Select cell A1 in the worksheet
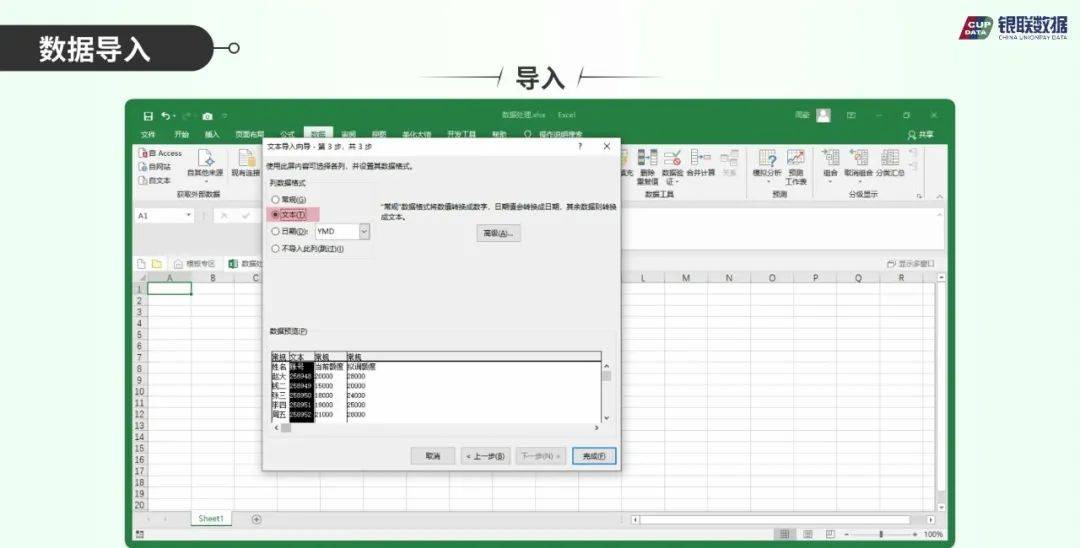This screenshot has height=548, width=1080. (169, 289)
